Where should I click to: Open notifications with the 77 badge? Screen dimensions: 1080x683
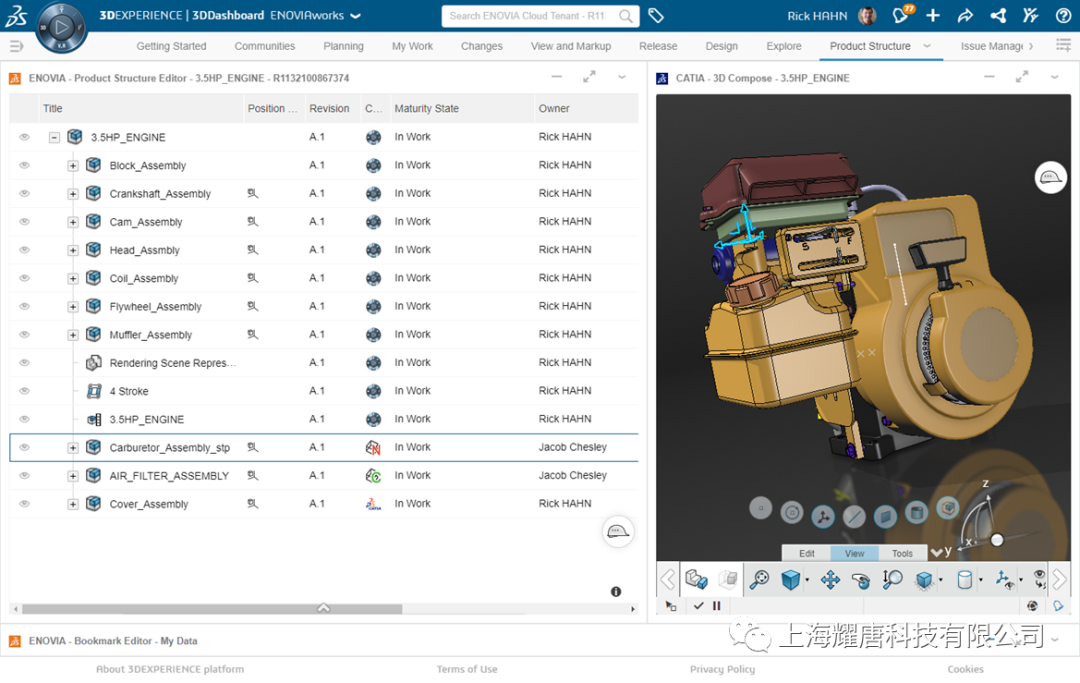901,14
